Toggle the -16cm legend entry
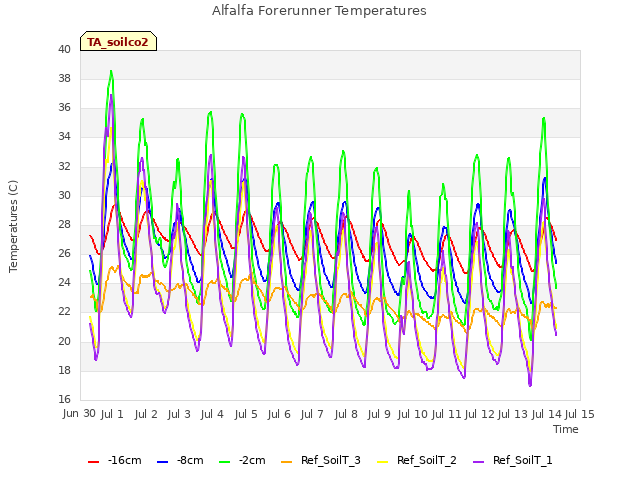The width and height of the screenshot is (640, 480). click(x=115, y=460)
